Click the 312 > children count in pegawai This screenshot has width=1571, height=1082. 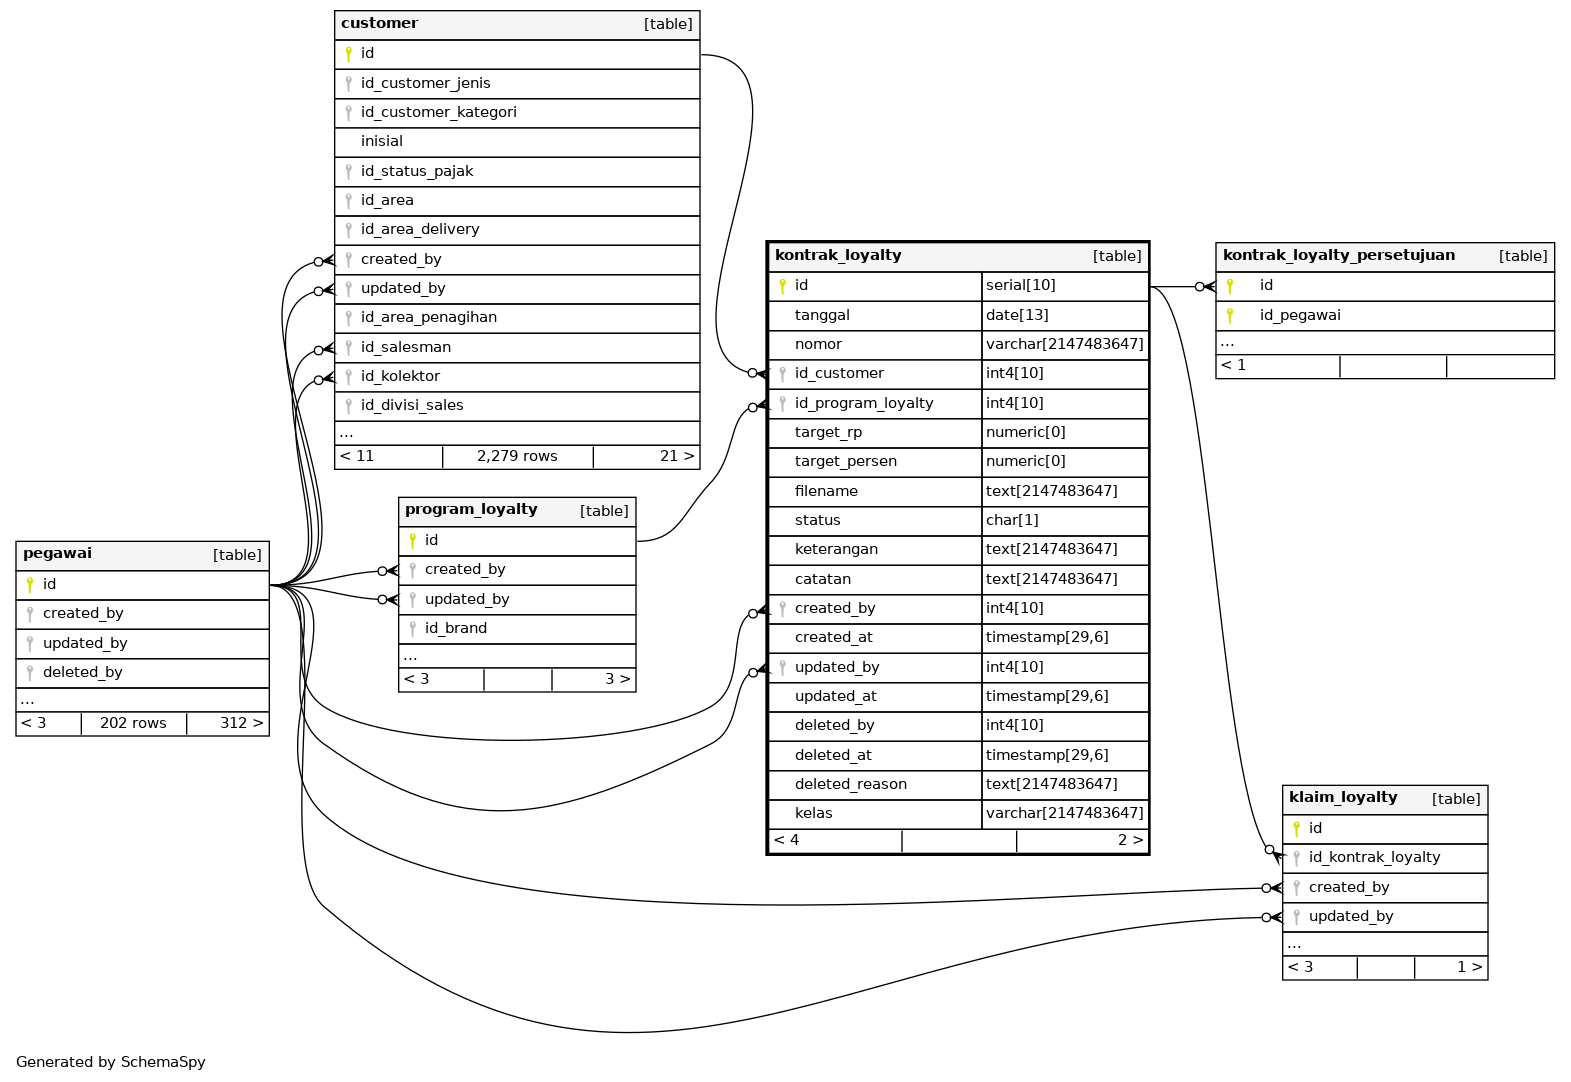[x=241, y=723]
